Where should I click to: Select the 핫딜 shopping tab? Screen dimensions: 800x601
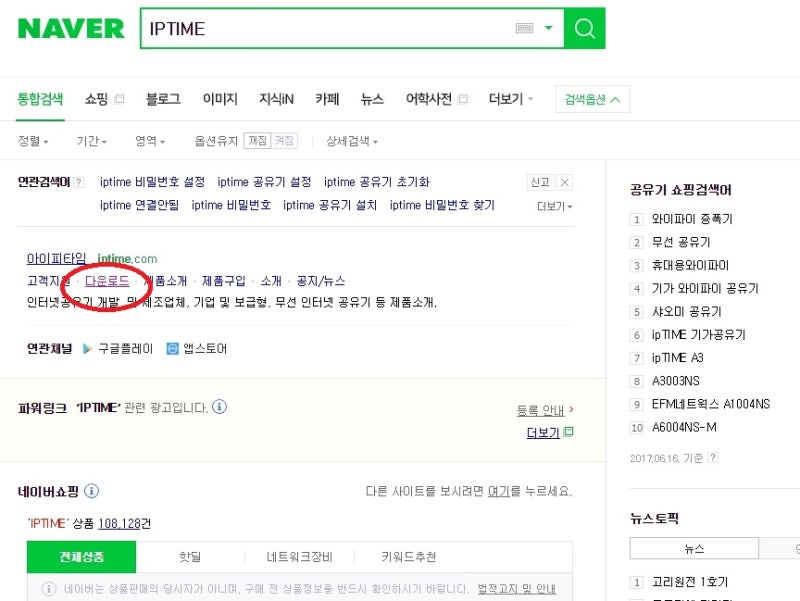point(190,557)
